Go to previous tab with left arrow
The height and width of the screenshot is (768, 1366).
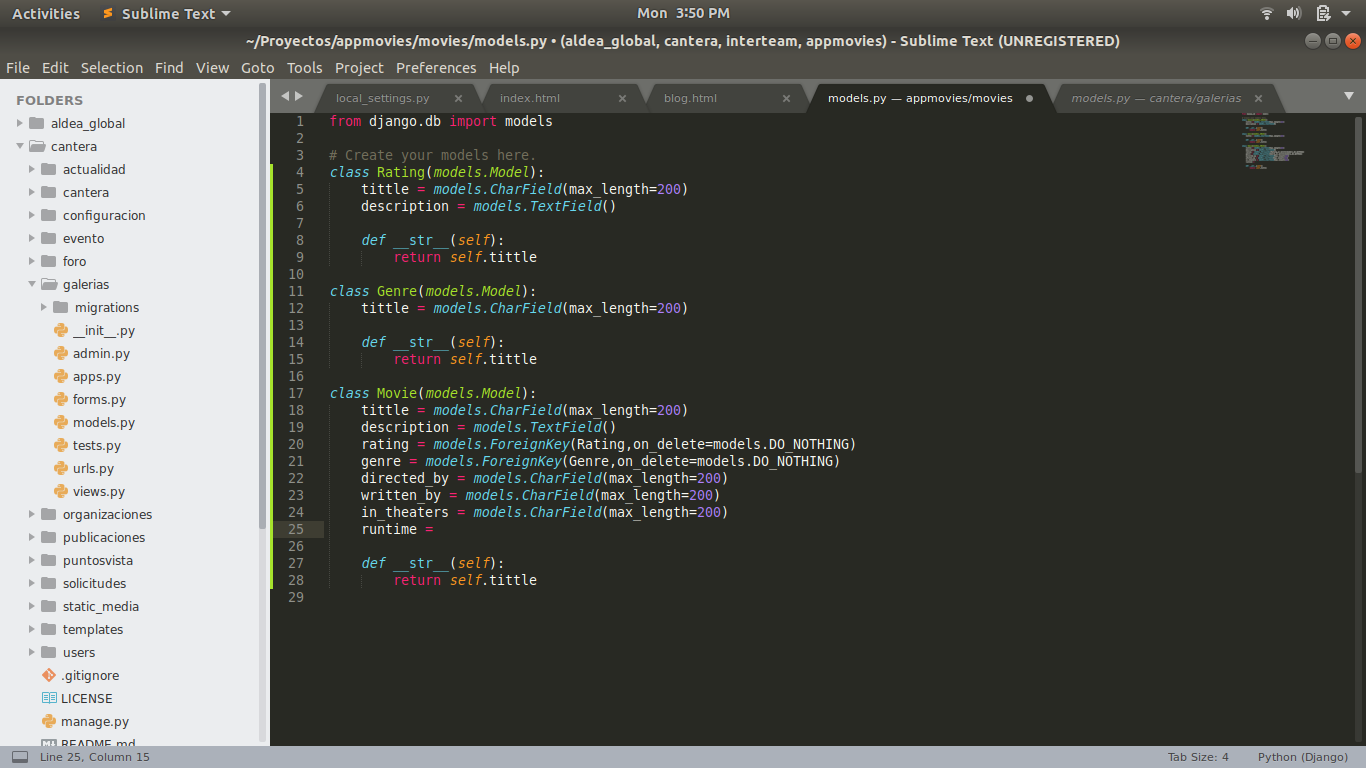click(285, 97)
